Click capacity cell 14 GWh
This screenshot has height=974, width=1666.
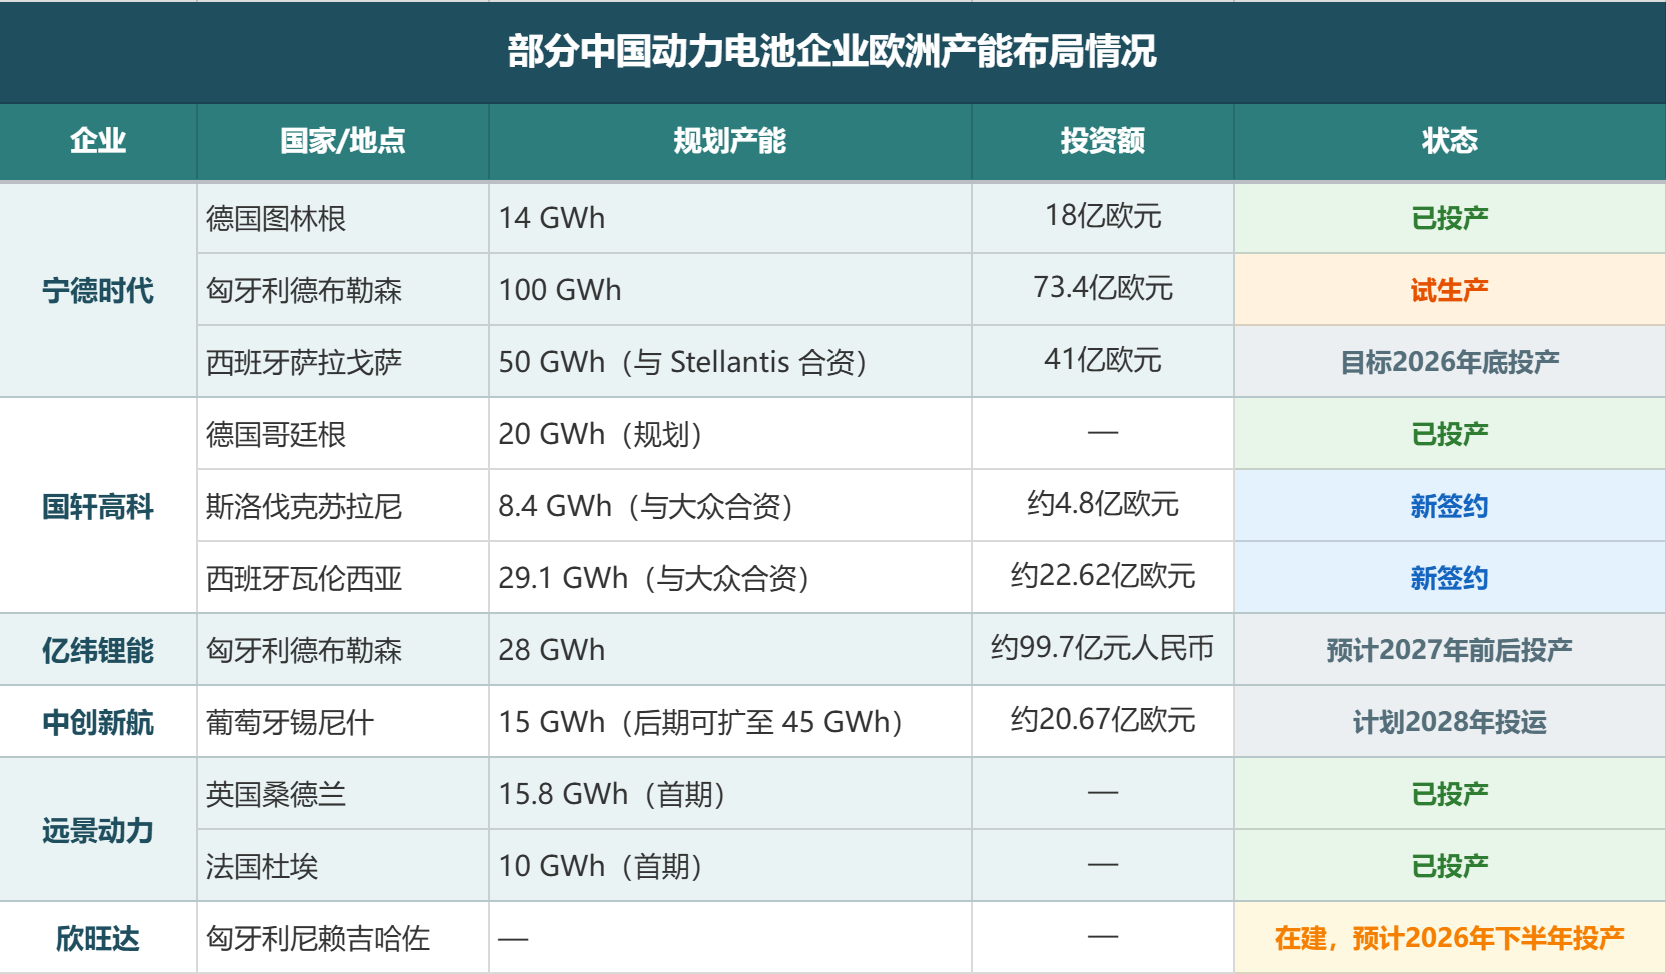[x=730, y=218]
